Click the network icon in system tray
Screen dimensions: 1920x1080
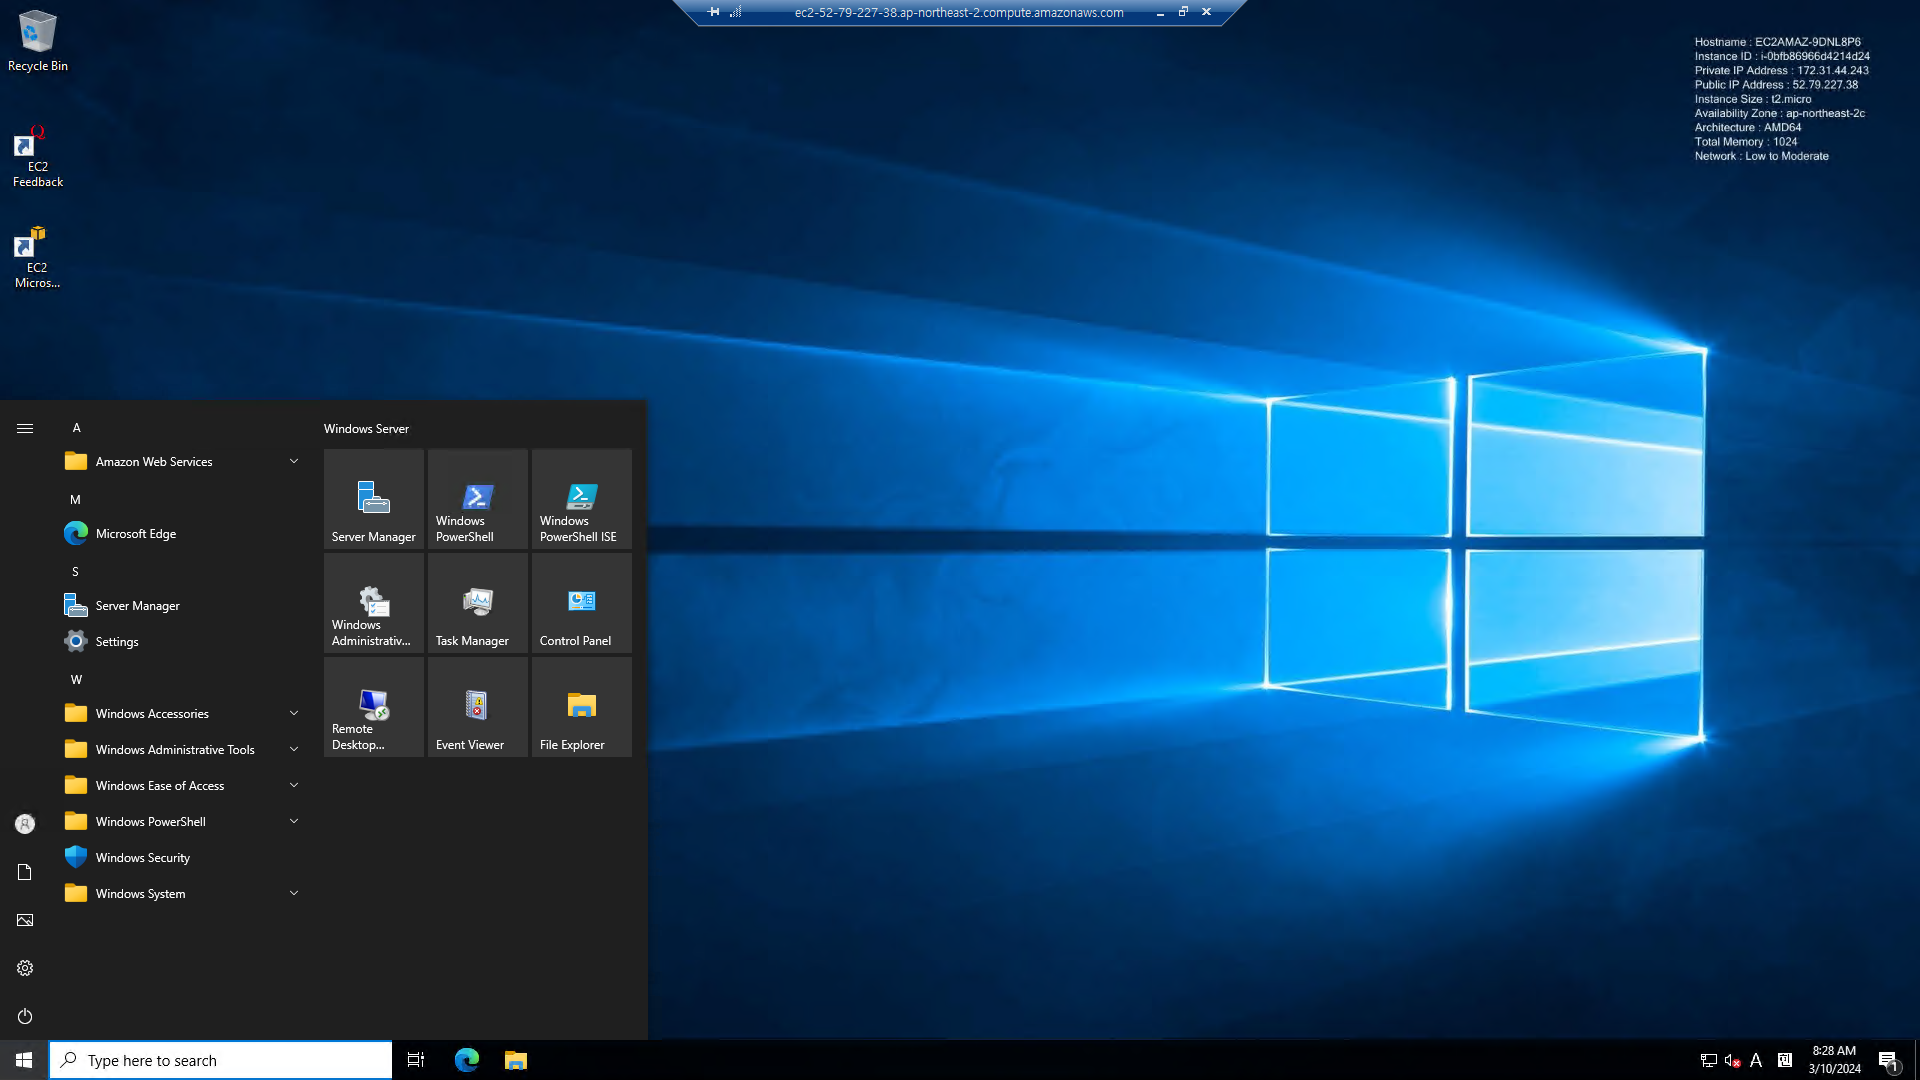pos(1709,1060)
